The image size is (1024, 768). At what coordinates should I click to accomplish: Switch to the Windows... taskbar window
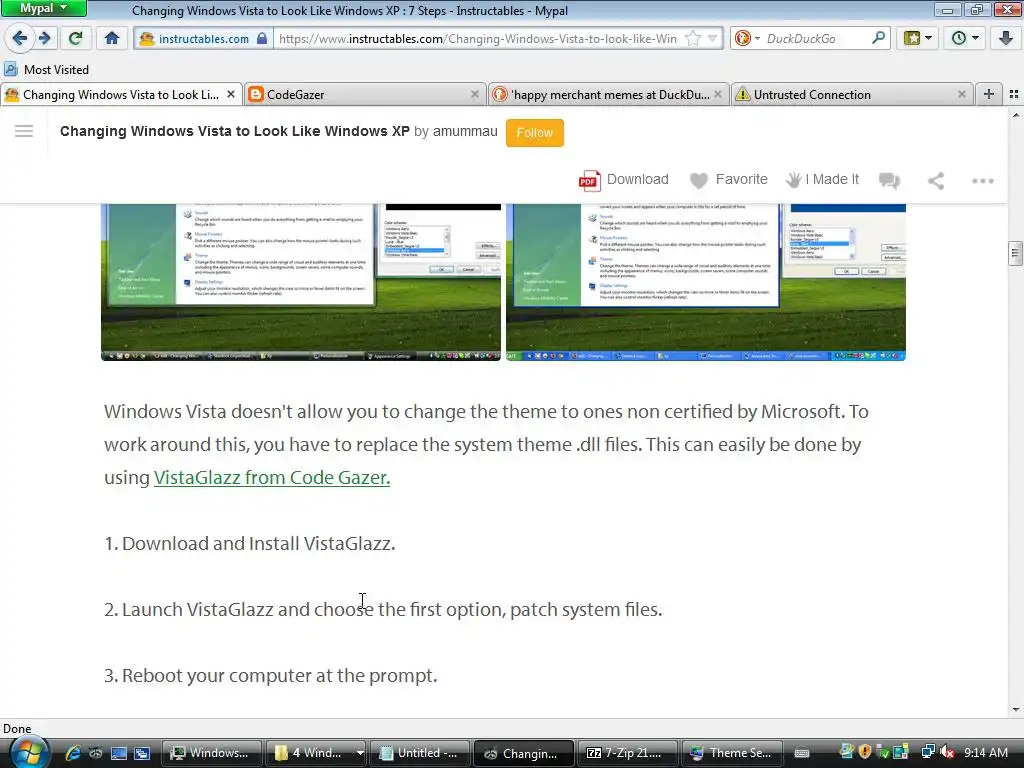tap(212, 753)
